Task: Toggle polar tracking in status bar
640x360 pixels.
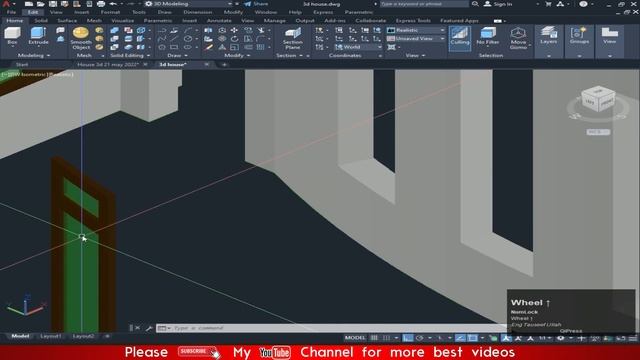Action: click(x=420, y=338)
